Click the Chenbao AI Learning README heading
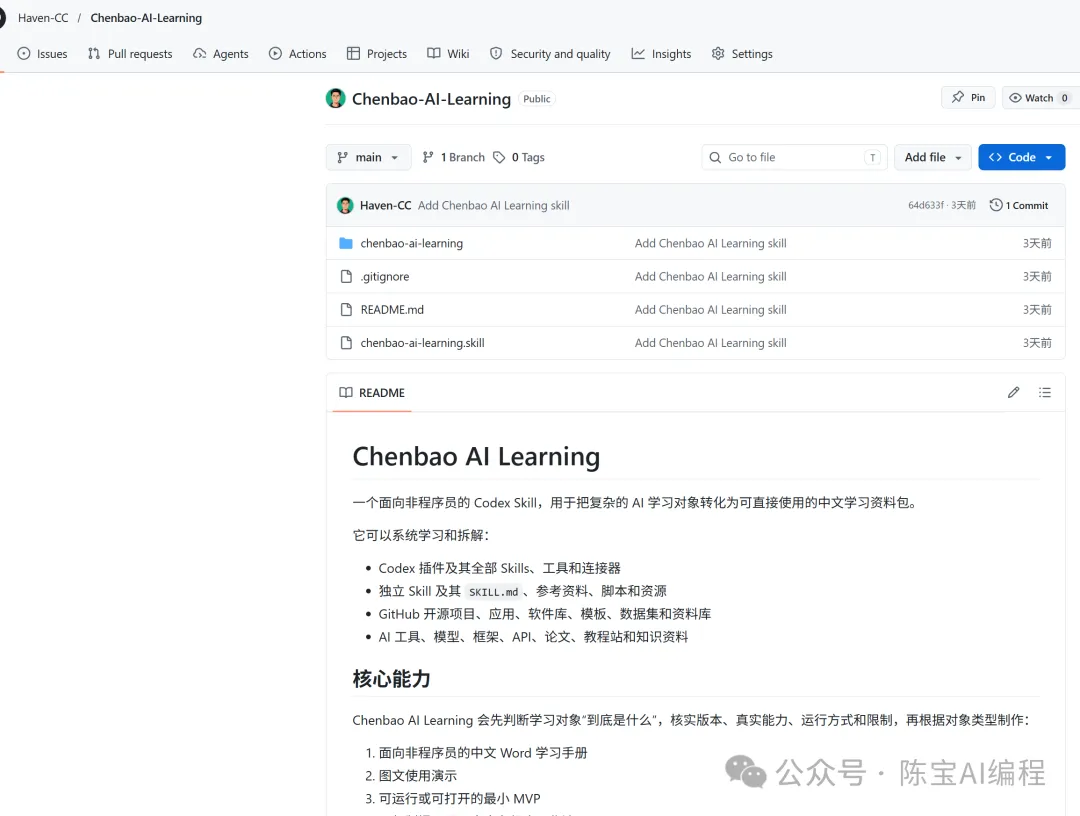This screenshot has width=1080, height=816. click(476, 457)
